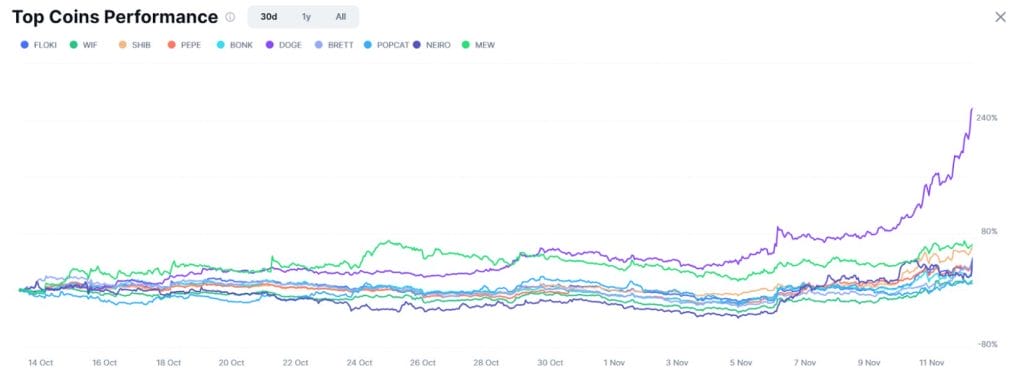Screen dimensions: 1024x387
Task: Click the 3 Nov date label
Action: 677,362
